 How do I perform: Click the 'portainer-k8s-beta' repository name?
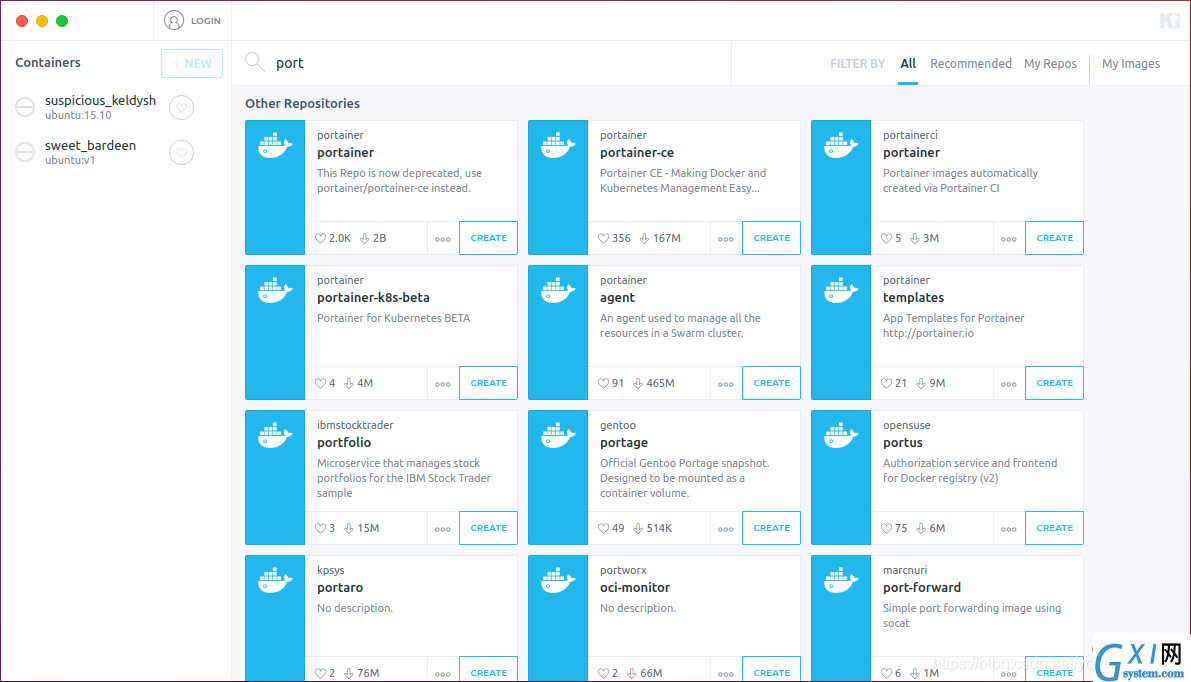373,298
